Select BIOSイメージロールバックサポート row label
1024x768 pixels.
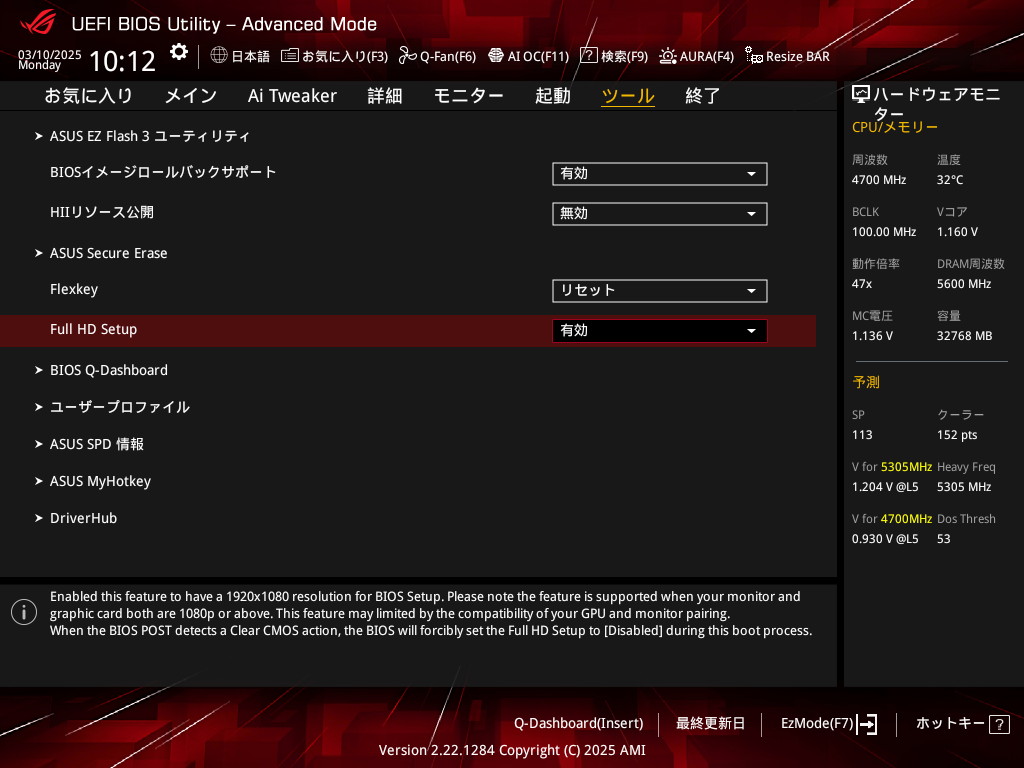[x=163, y=172]
